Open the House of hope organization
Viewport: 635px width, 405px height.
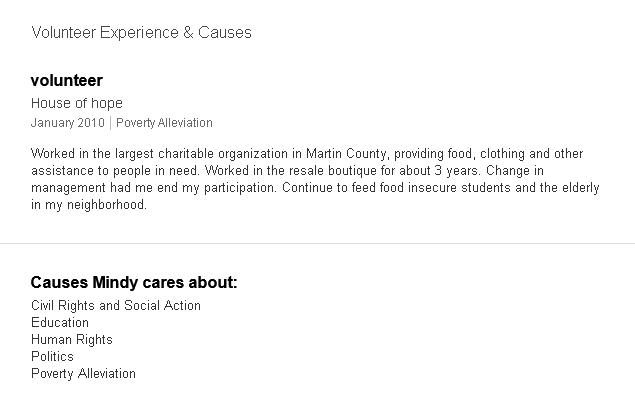(76, 103)
